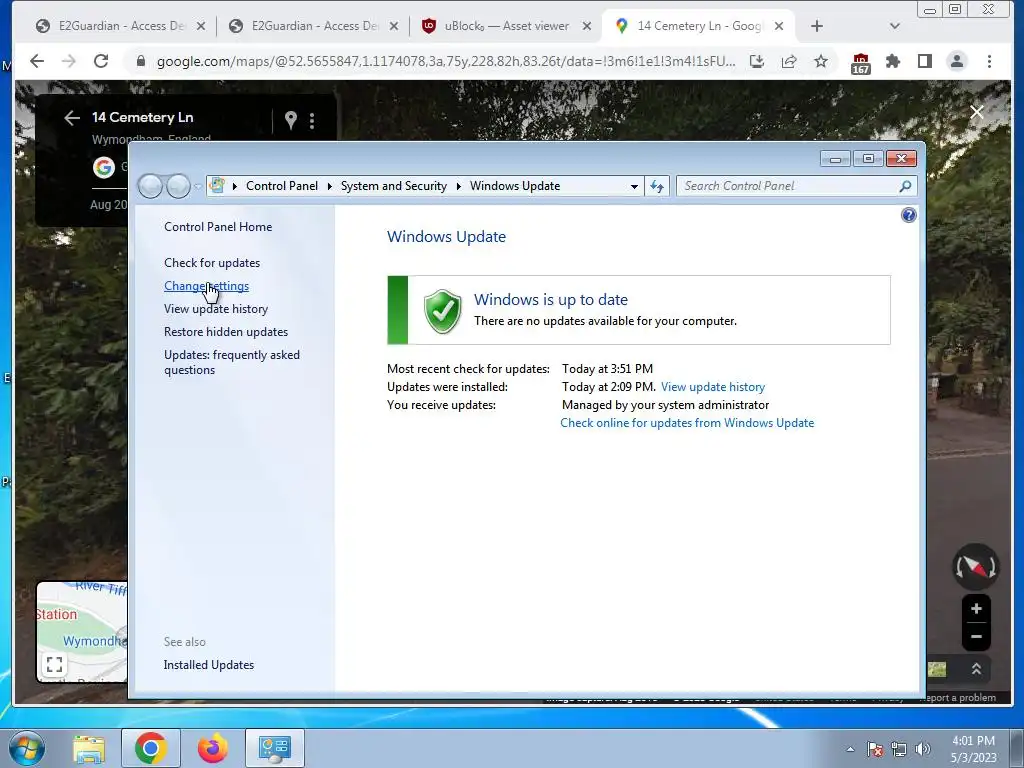
Task: Click View update history beside 2:09 PM
Action: point(713,387)
